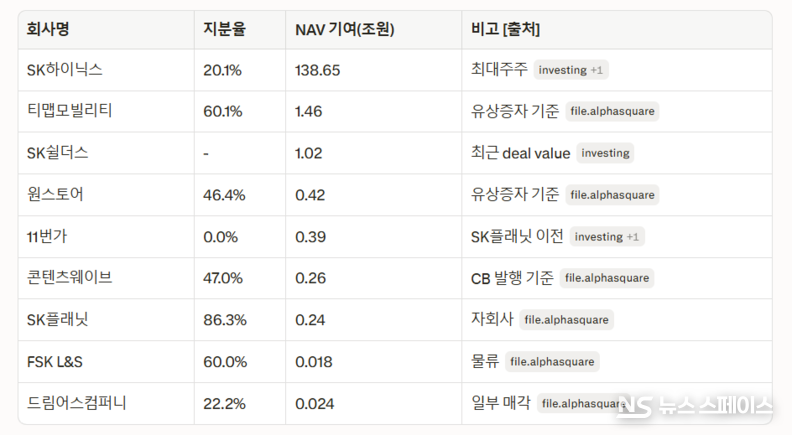Select the 드림어스컴퍼니 company name cell
792x435 pixels.
(78, 403)
